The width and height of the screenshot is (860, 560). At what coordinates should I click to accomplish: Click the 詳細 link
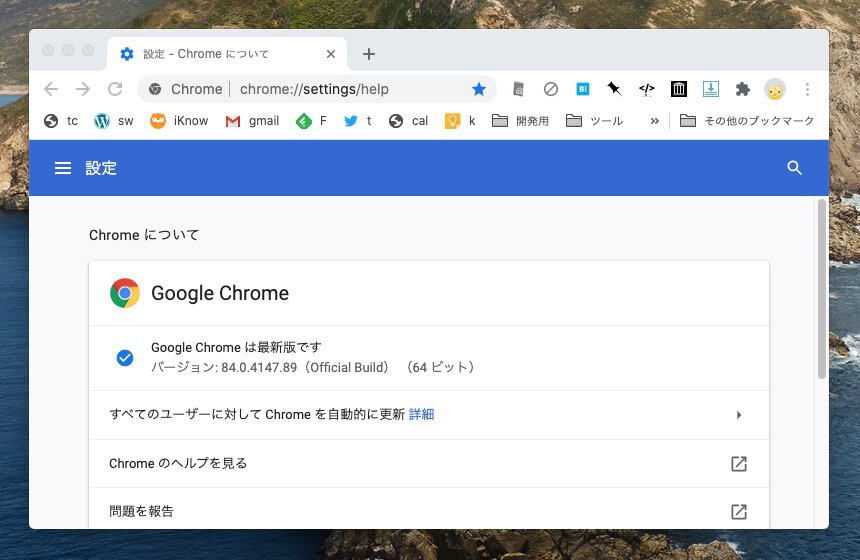[x=421, y=415]
